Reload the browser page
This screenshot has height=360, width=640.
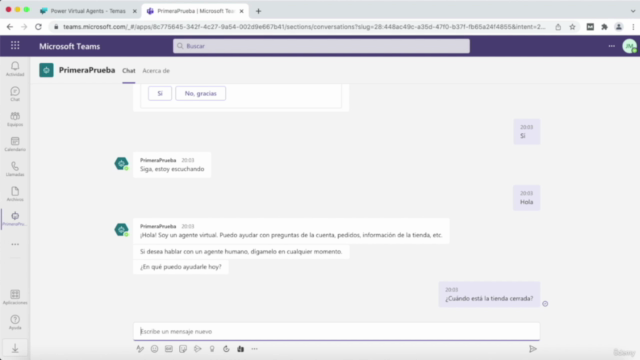coord(38,27)
